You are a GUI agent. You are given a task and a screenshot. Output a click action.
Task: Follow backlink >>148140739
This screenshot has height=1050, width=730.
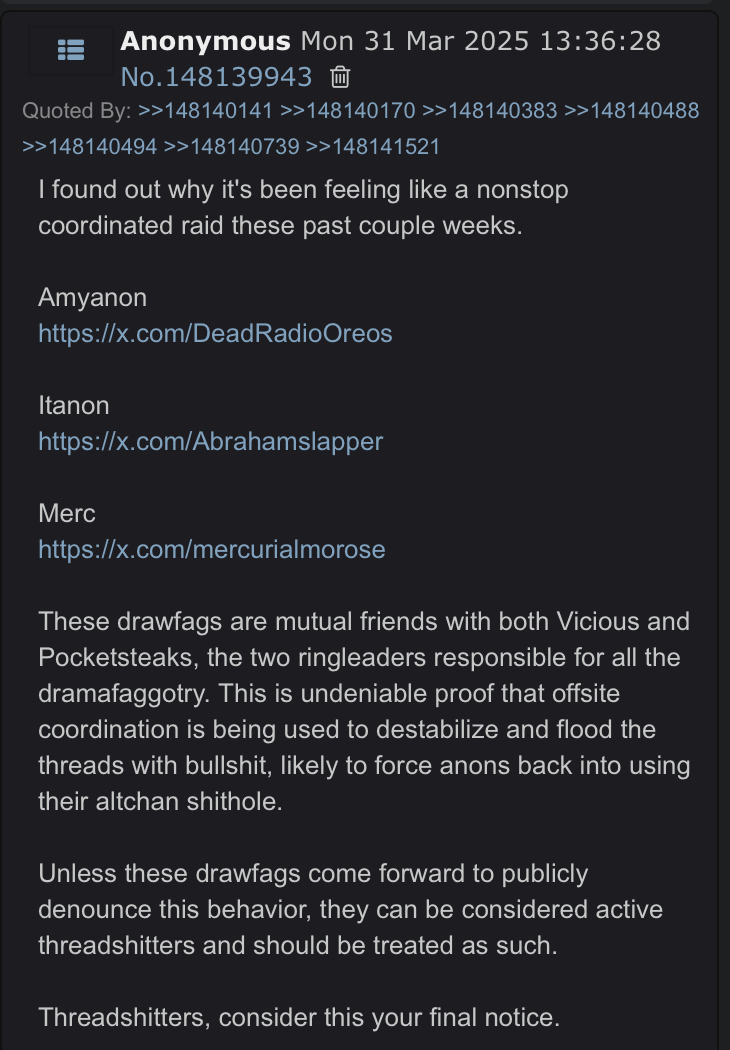click(231, 146)
